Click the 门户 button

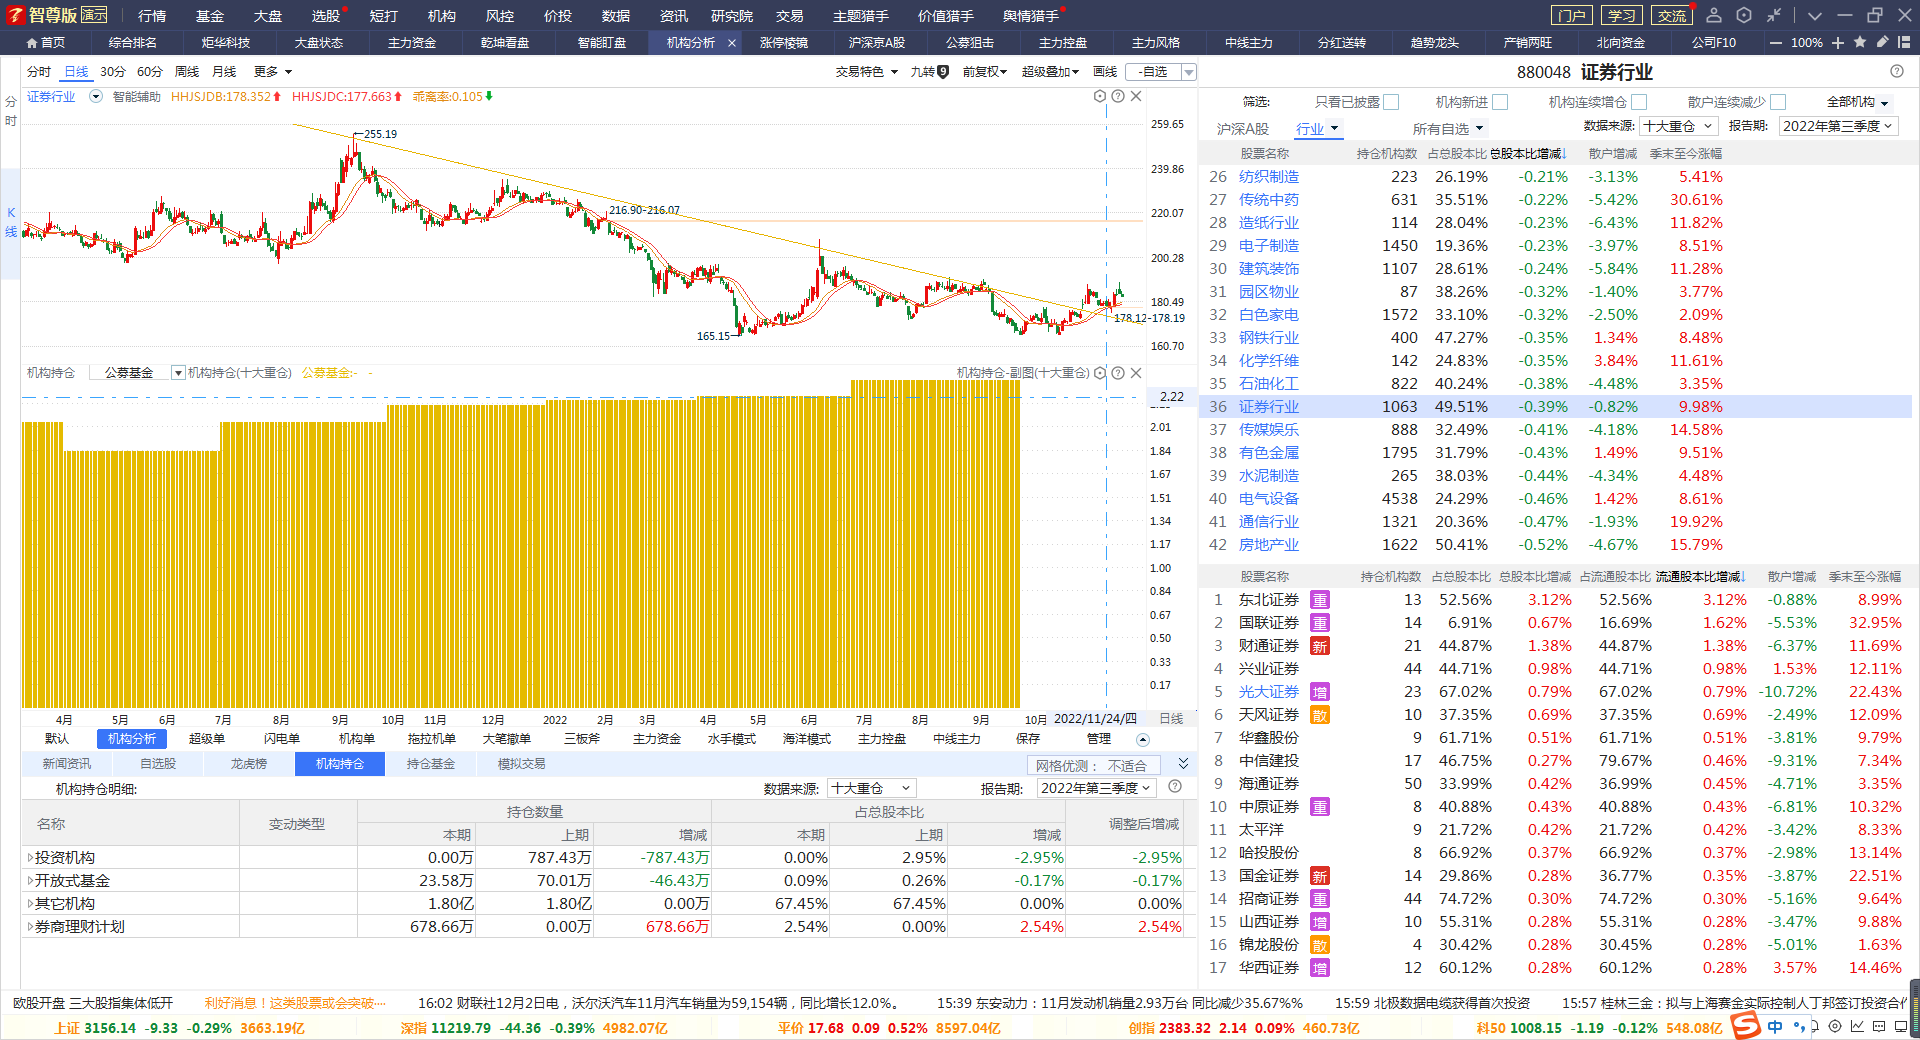(1571, 15)
